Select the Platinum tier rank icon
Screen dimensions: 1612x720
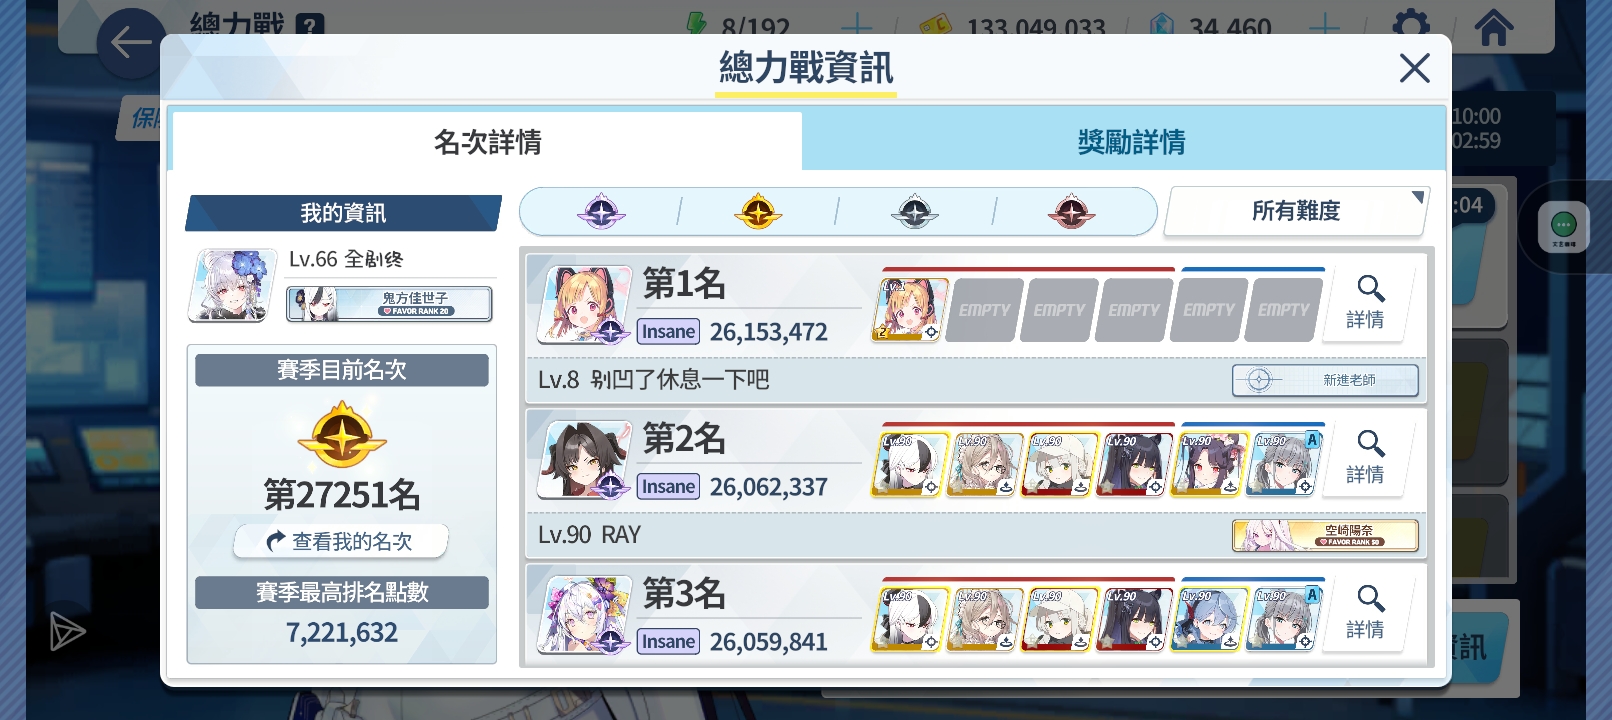(601, 212)
